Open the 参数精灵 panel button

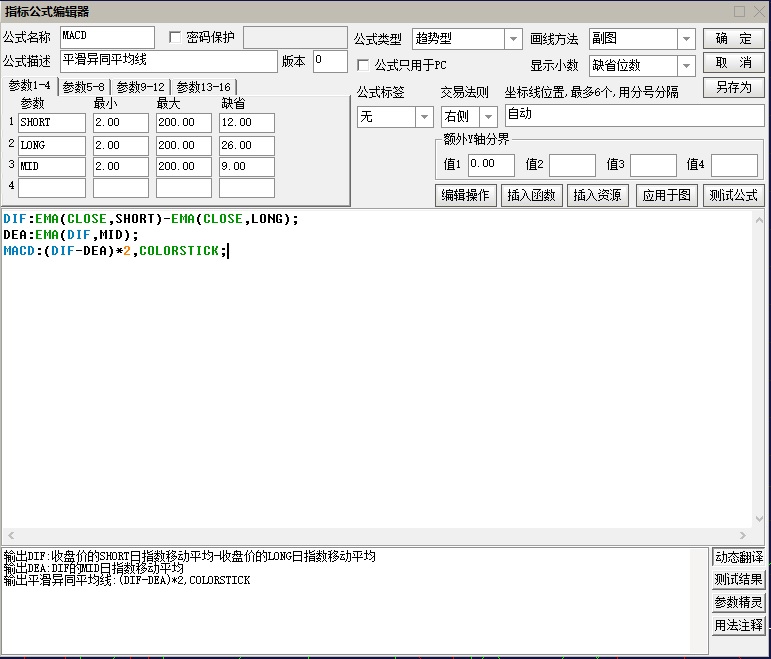(x=738, y=603)
